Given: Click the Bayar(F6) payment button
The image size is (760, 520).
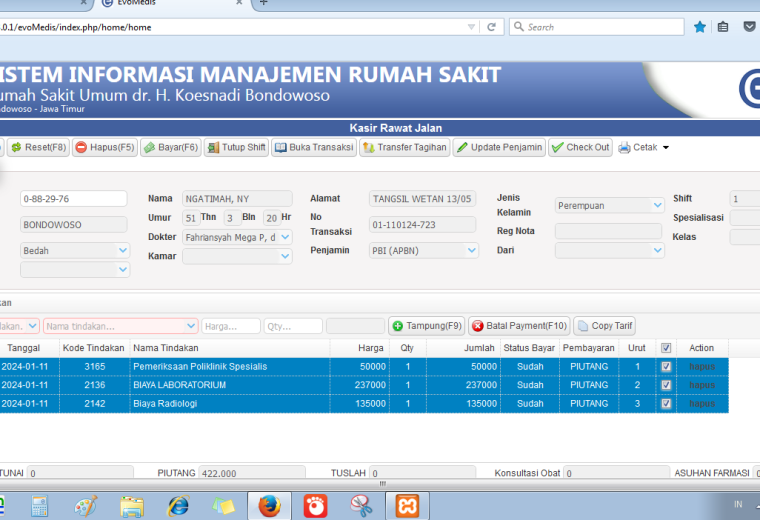Looking at the screenshot, I should 171,147.
